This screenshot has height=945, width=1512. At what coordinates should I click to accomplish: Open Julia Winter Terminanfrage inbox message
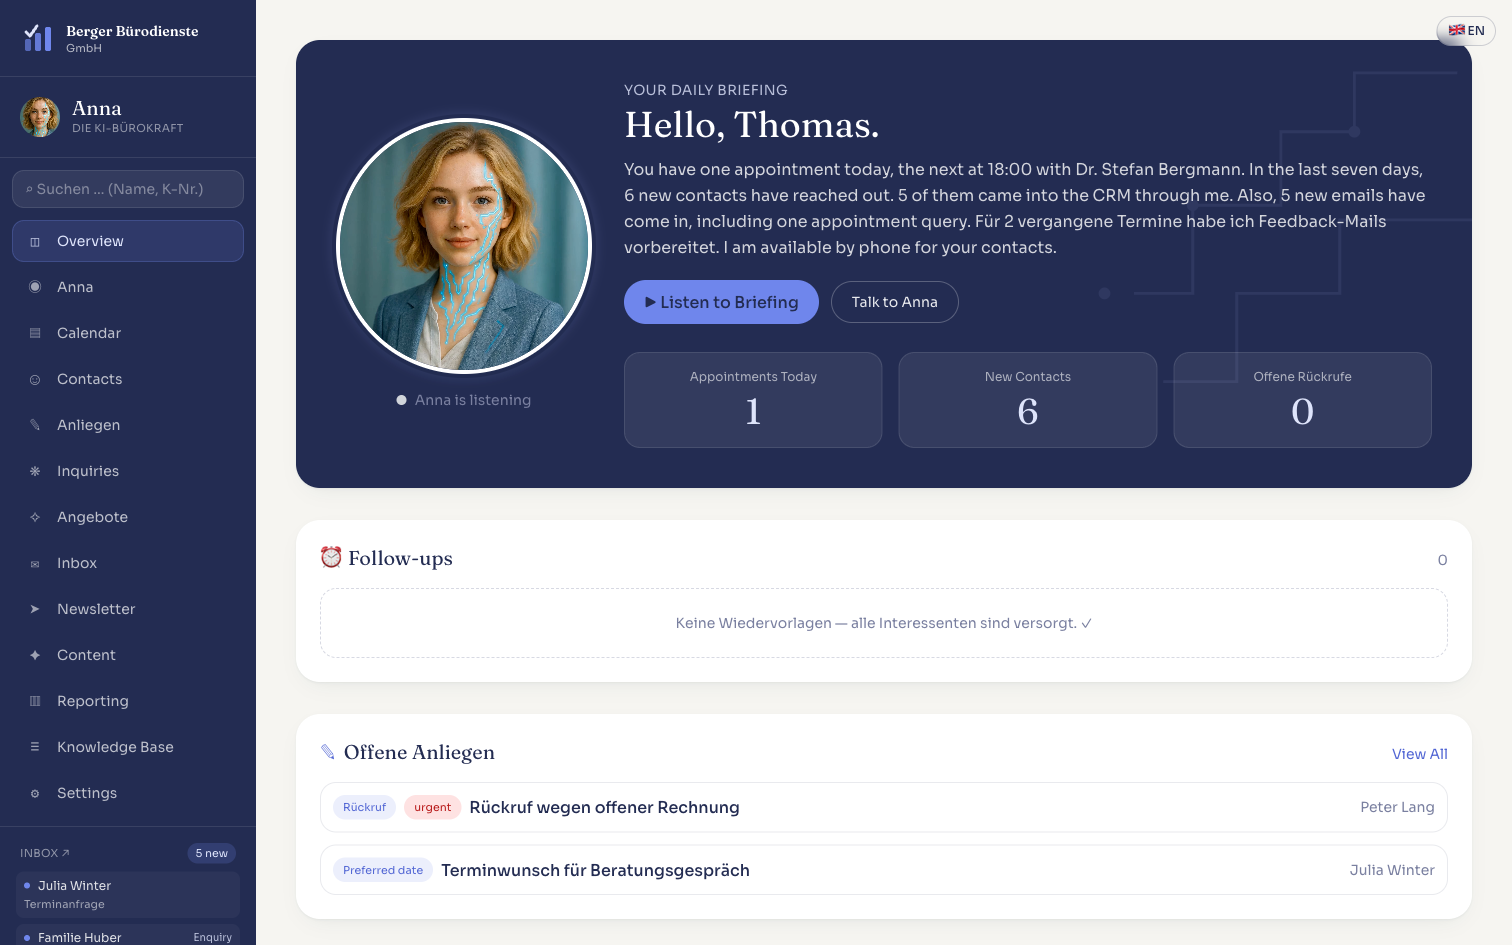(x=128, y=895)
